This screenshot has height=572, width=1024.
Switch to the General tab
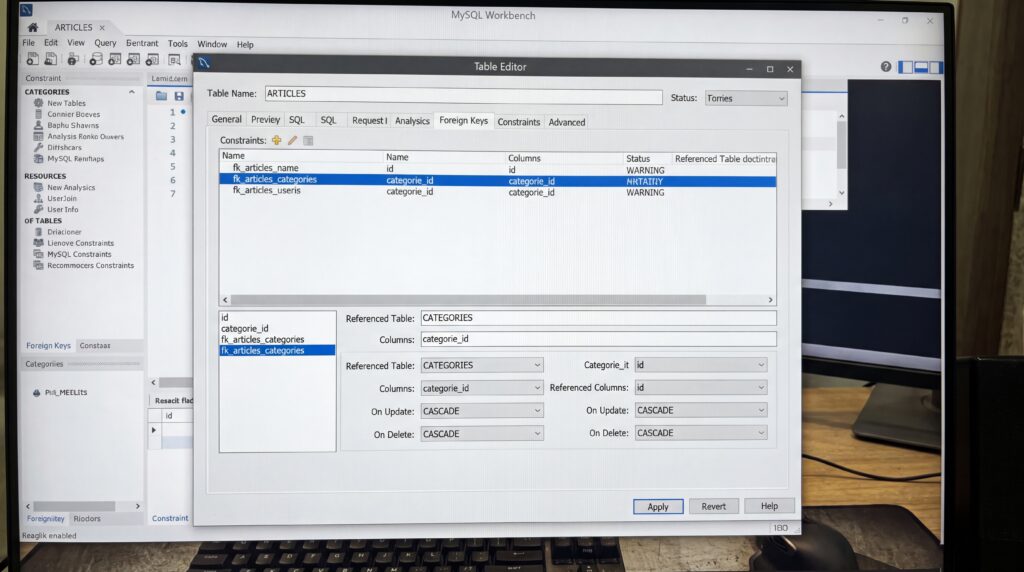[227, 119]
